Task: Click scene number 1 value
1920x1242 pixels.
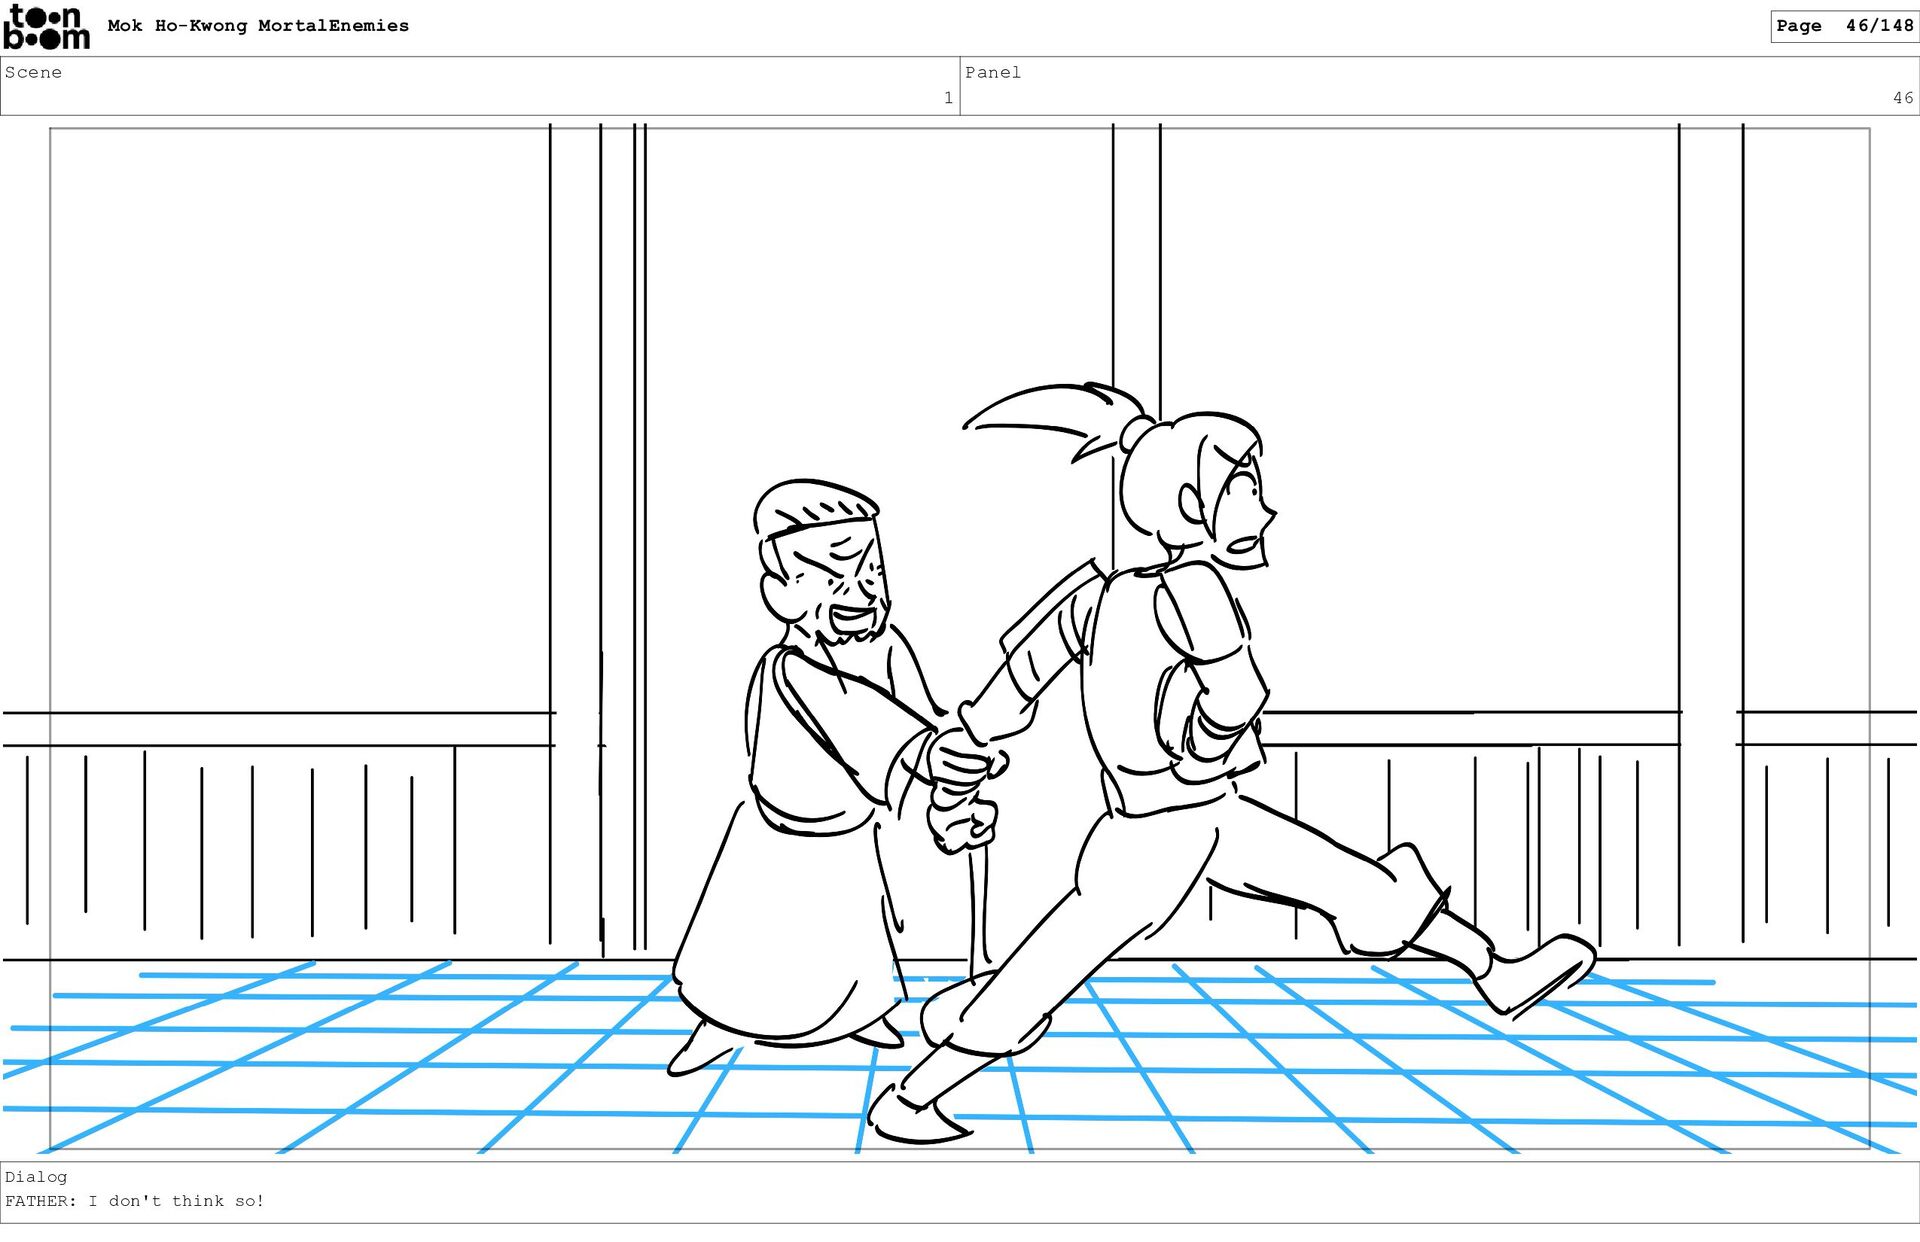Action: [x=947, y=98]
